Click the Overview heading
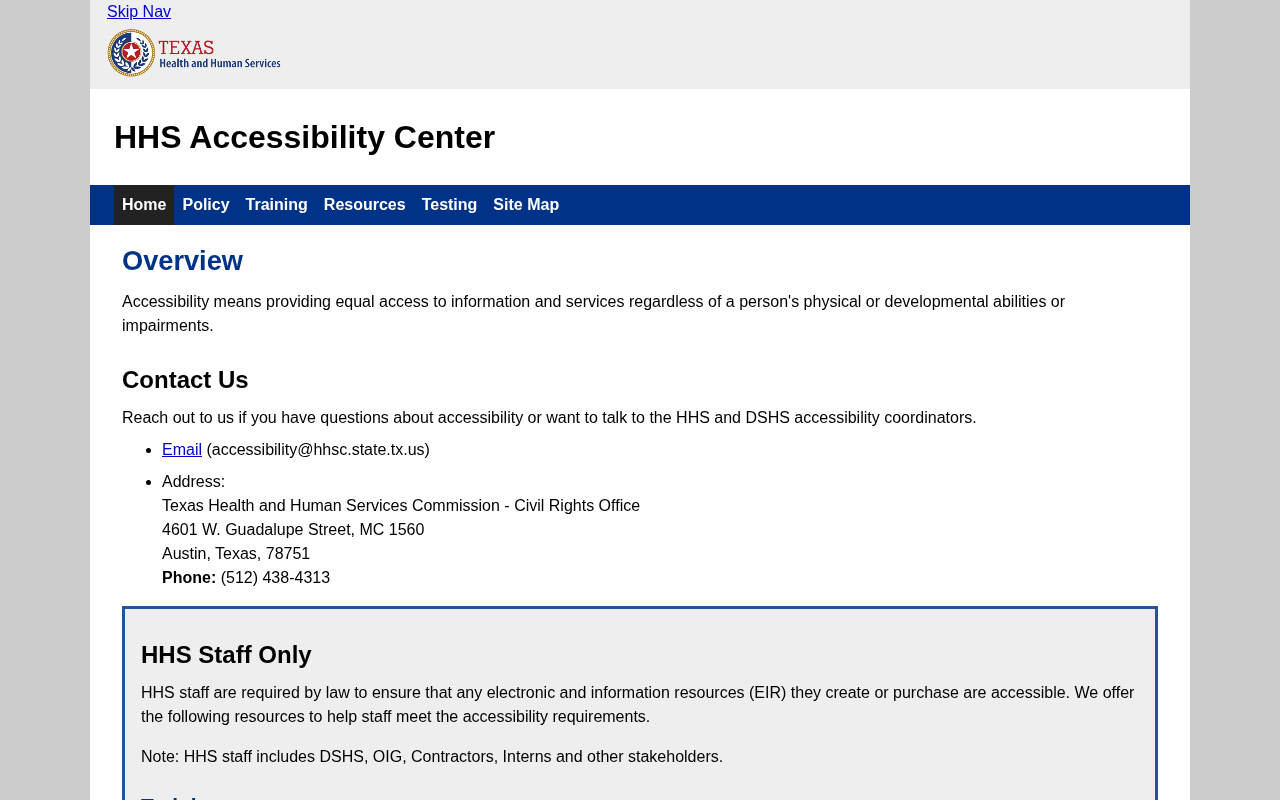 [182, 261]
